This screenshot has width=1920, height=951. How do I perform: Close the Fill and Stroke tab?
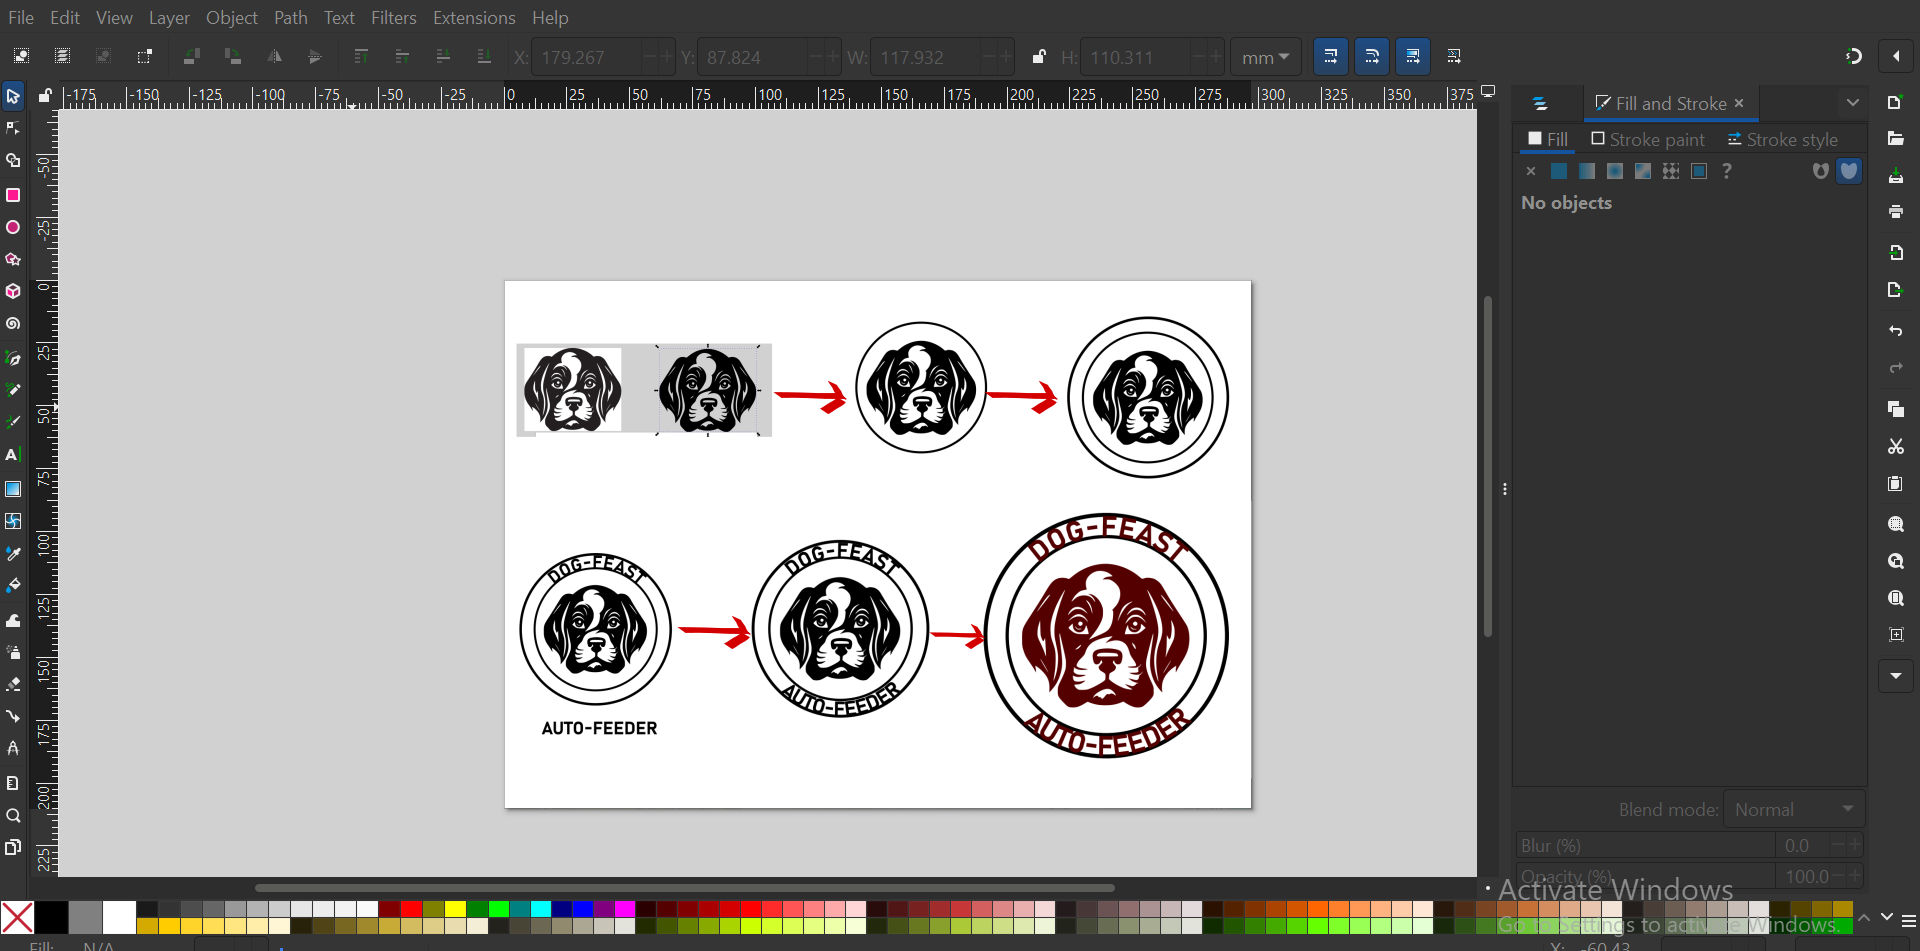(x=1739, y=103)
